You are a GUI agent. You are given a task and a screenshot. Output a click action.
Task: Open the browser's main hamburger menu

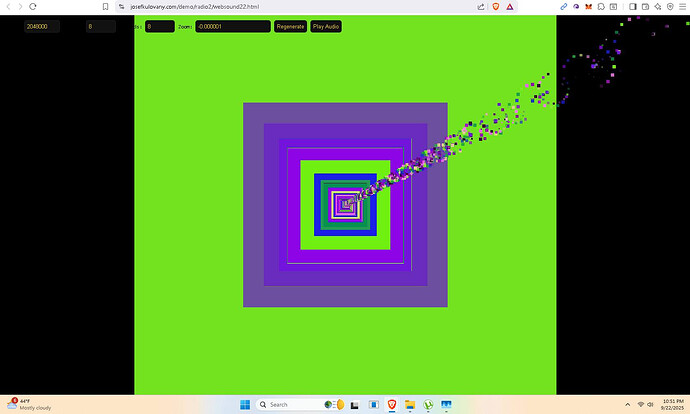(681, 6)
